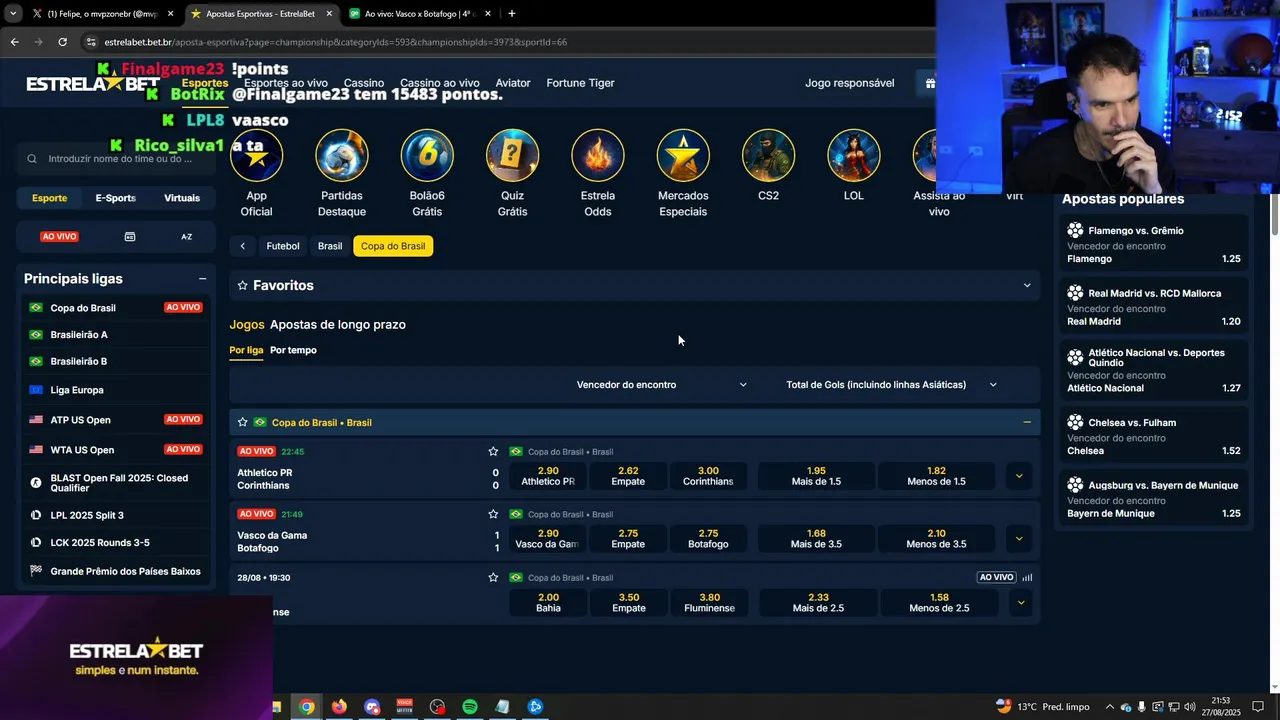This screenshot has height=720, width=1280.
Task: Click the gift icon in the header
Action: [x=930, y=83]
